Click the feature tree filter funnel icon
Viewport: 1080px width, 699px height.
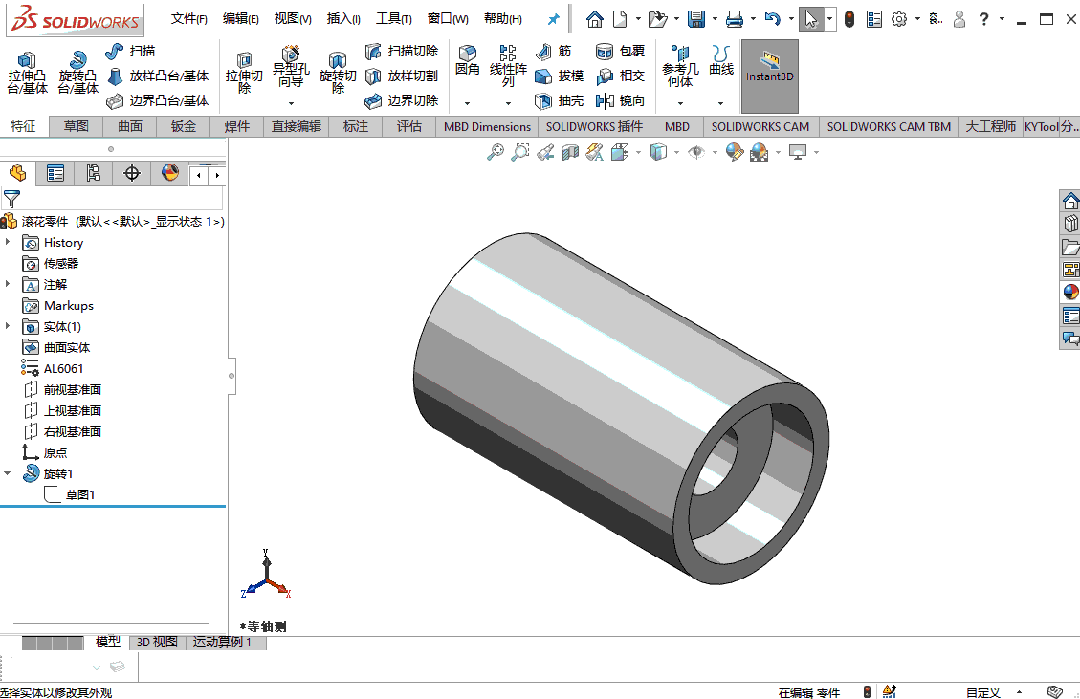coord(12,199)
